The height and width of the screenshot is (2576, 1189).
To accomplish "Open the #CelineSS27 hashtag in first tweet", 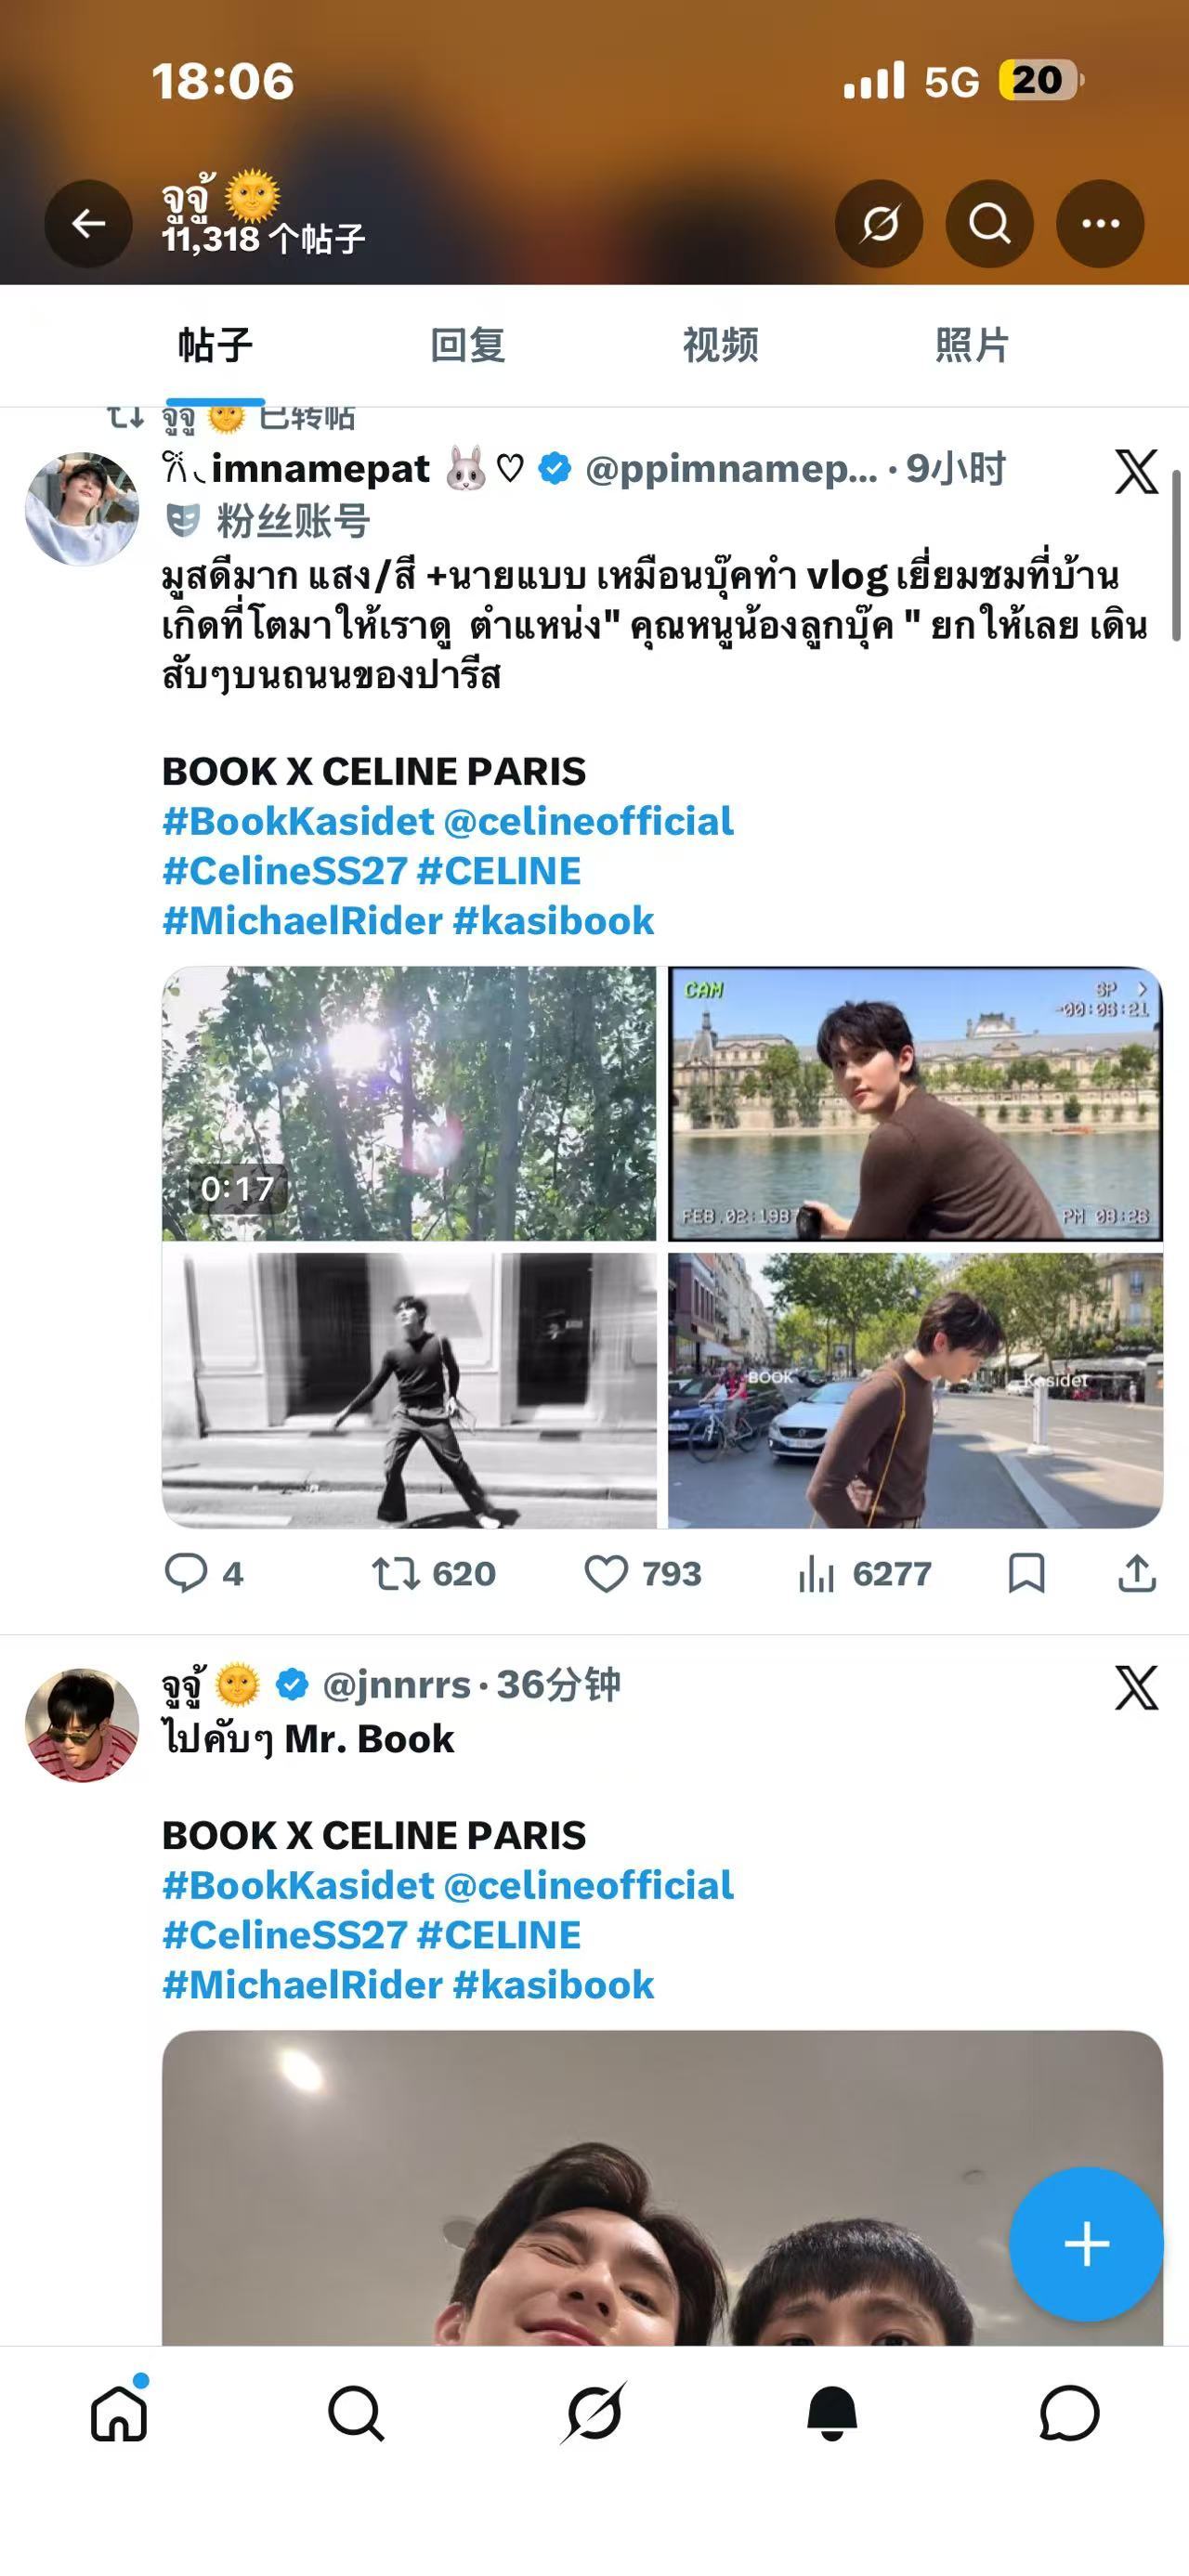I will click(x=285, y=871).
